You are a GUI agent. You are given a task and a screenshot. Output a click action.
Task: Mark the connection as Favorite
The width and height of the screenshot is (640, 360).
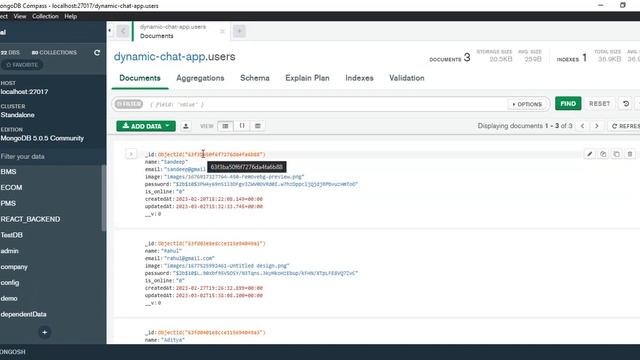click(22, 65)
